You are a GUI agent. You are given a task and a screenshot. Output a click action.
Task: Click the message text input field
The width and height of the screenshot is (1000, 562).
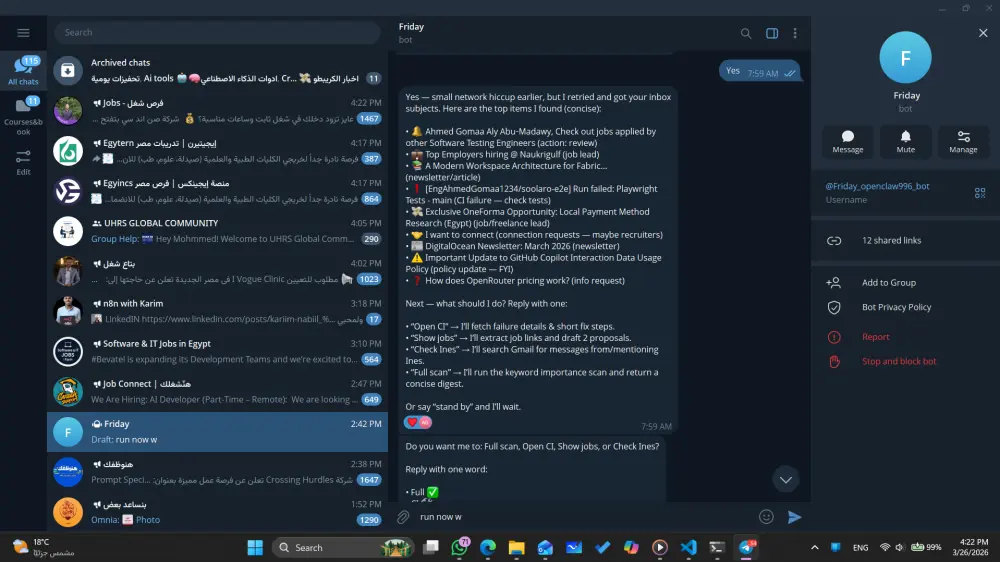[x=584, y=517]
